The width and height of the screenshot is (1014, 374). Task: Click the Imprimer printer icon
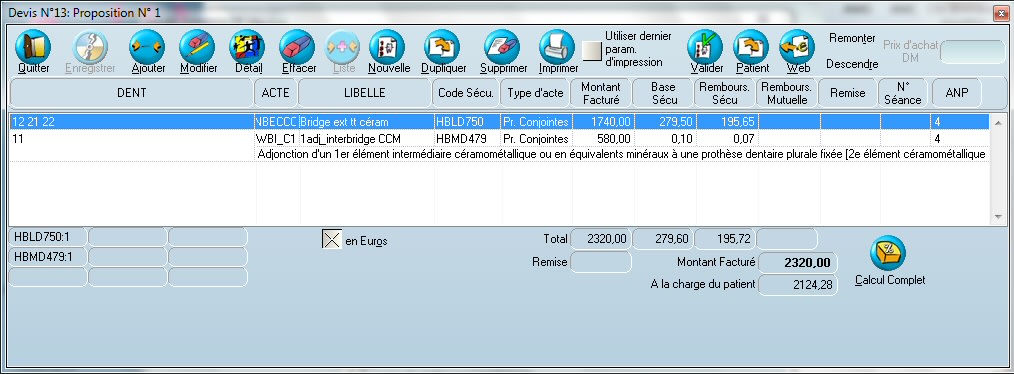coord(557,47)
